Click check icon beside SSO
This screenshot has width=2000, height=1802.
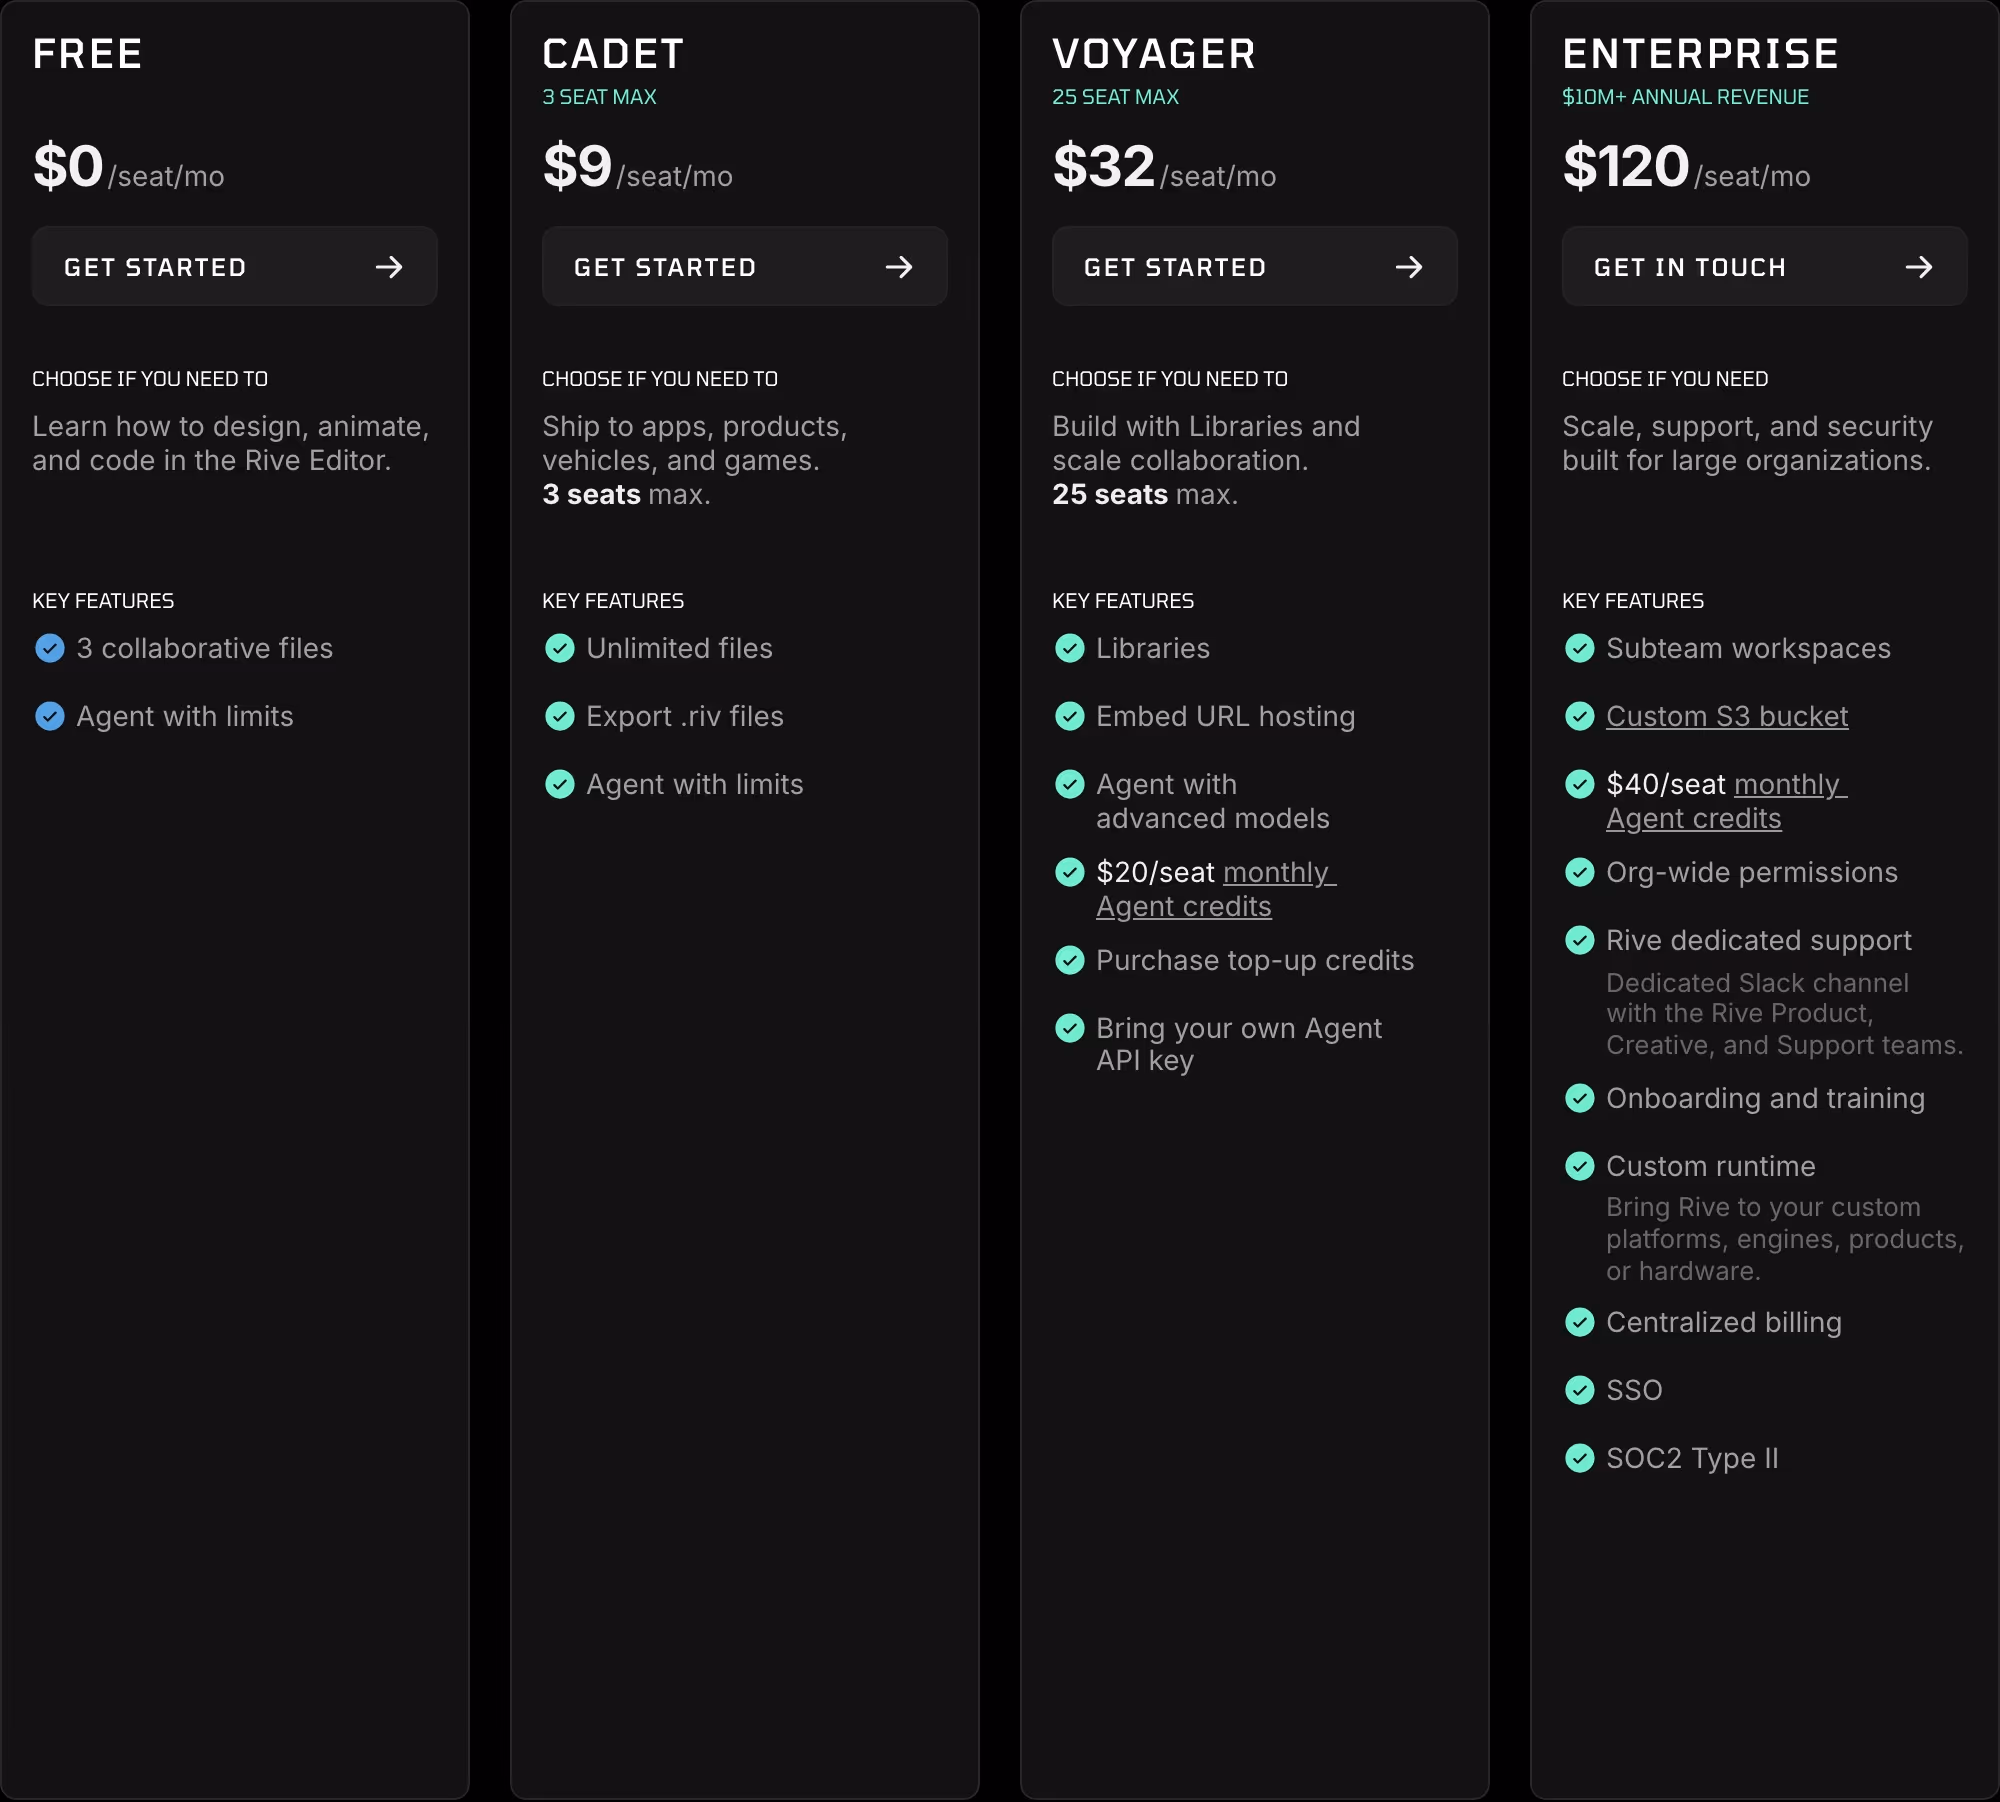(x=1580, y=1390)
